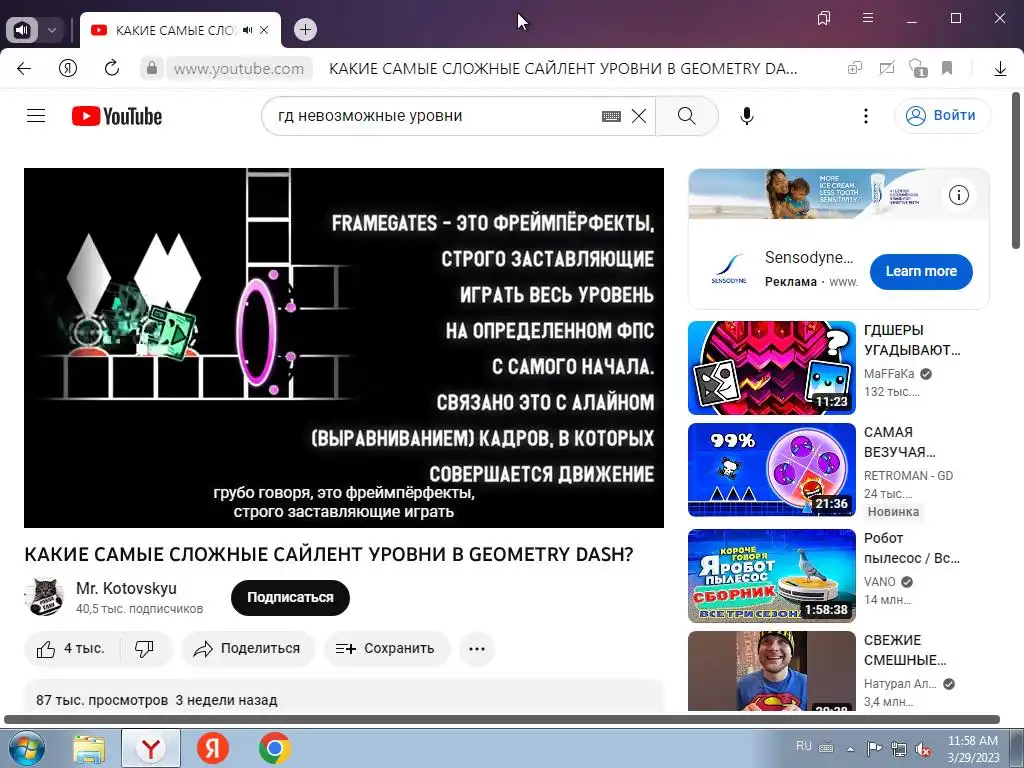Open a new browser tab
1024x768 pixels.
point(305,29)
